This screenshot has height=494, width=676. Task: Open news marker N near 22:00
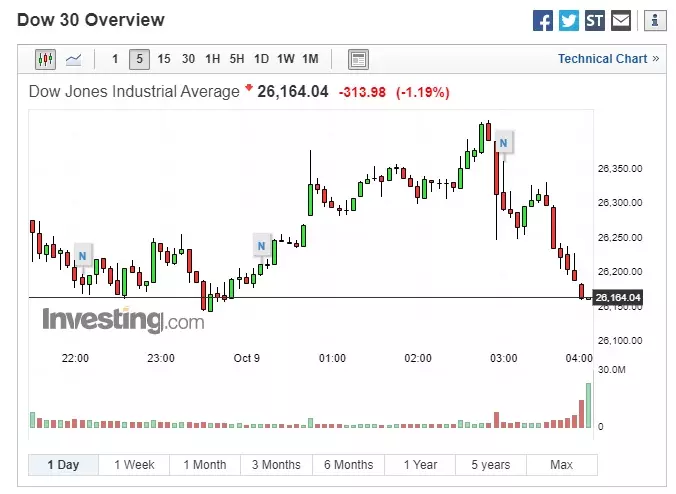[82, 256]
